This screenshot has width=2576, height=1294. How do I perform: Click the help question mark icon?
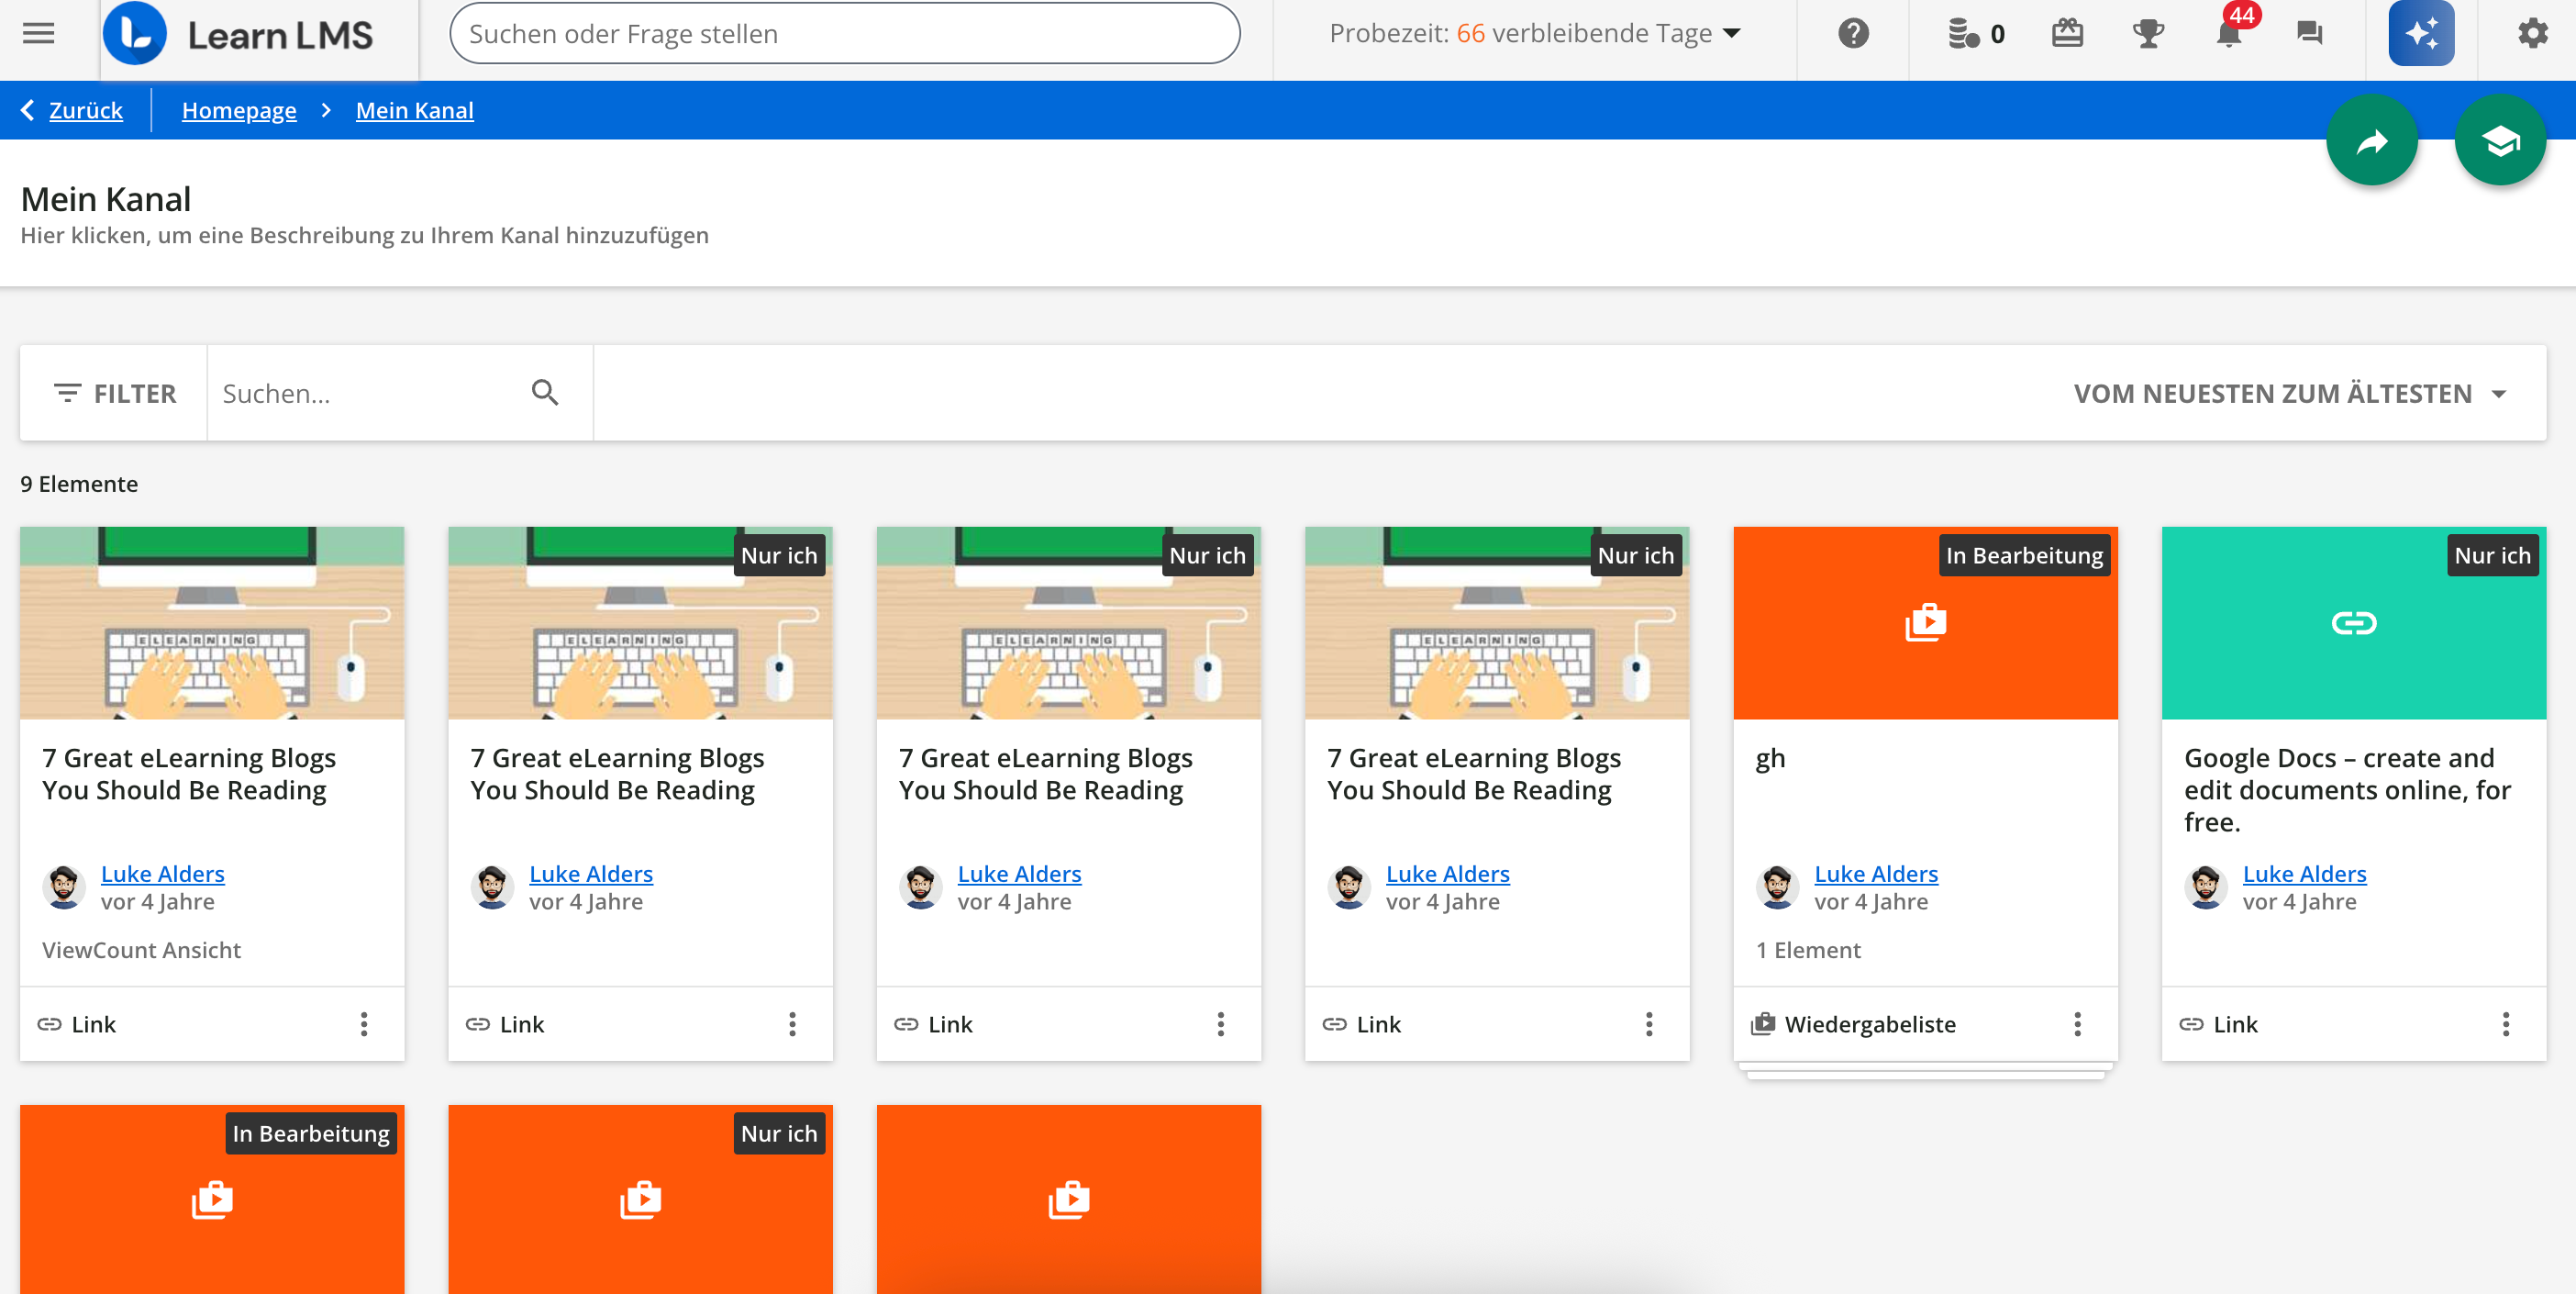click(x=1853, y=34)
